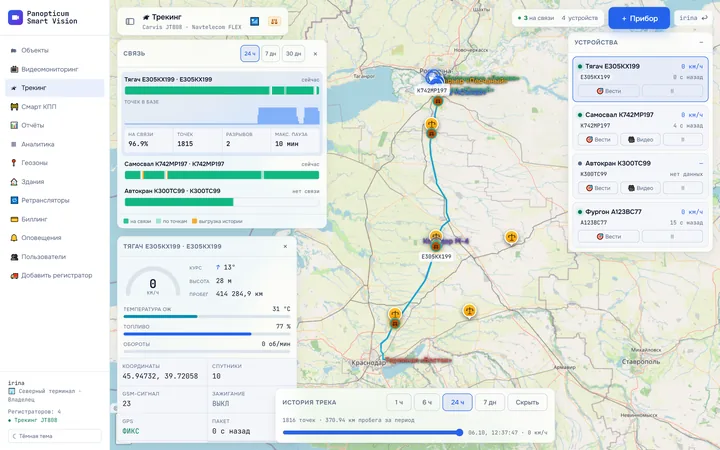
Task: Click the Panopticum Smart Vision logo icon
Action: [15, 17]
